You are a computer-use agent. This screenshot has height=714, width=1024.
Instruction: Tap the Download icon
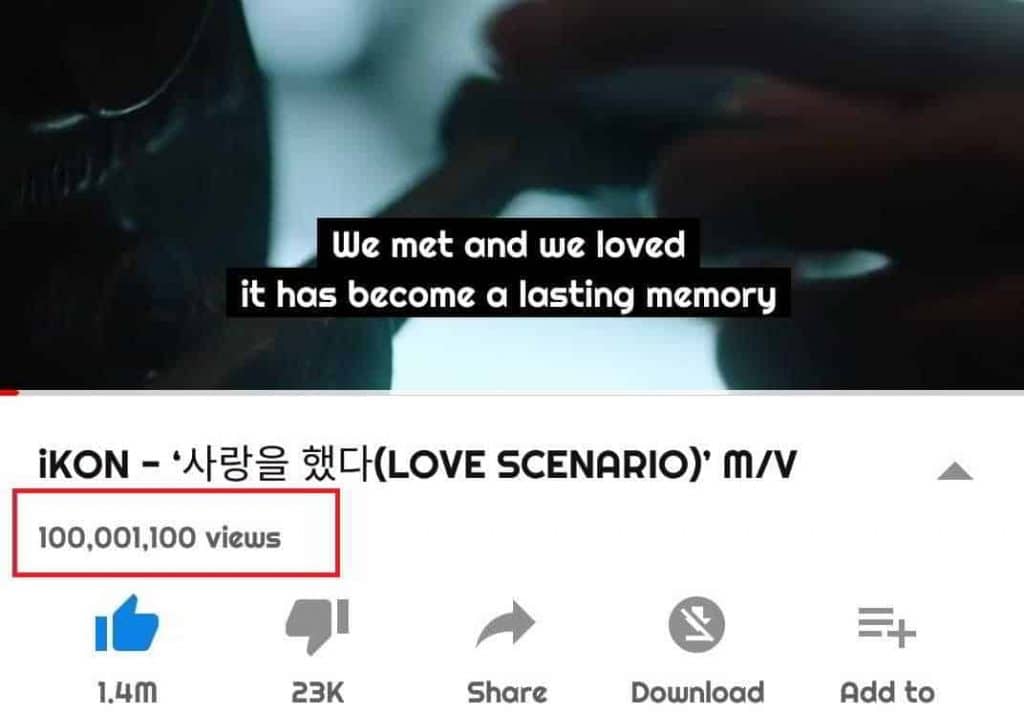(696, 625)
